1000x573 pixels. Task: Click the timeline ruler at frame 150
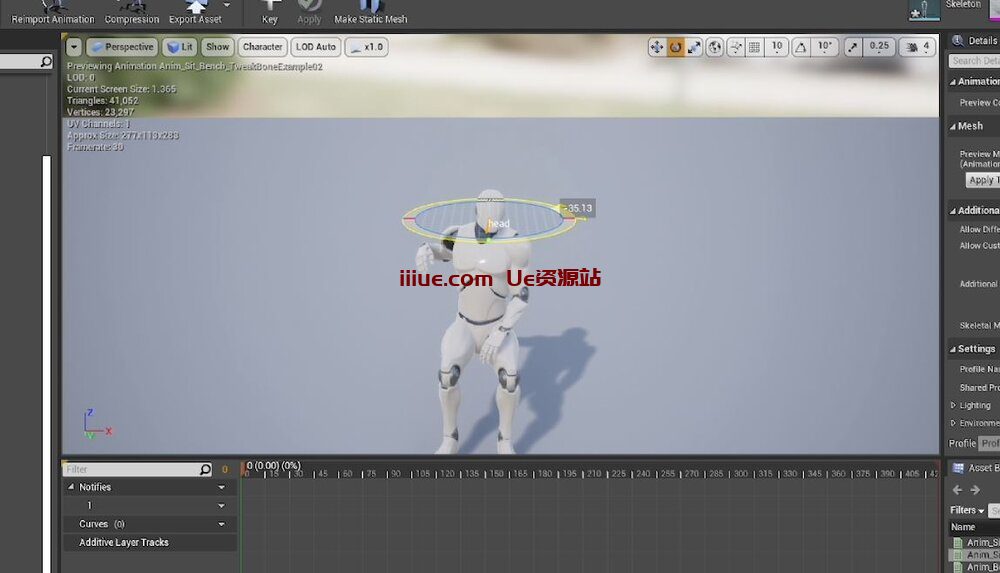[496, 473]
